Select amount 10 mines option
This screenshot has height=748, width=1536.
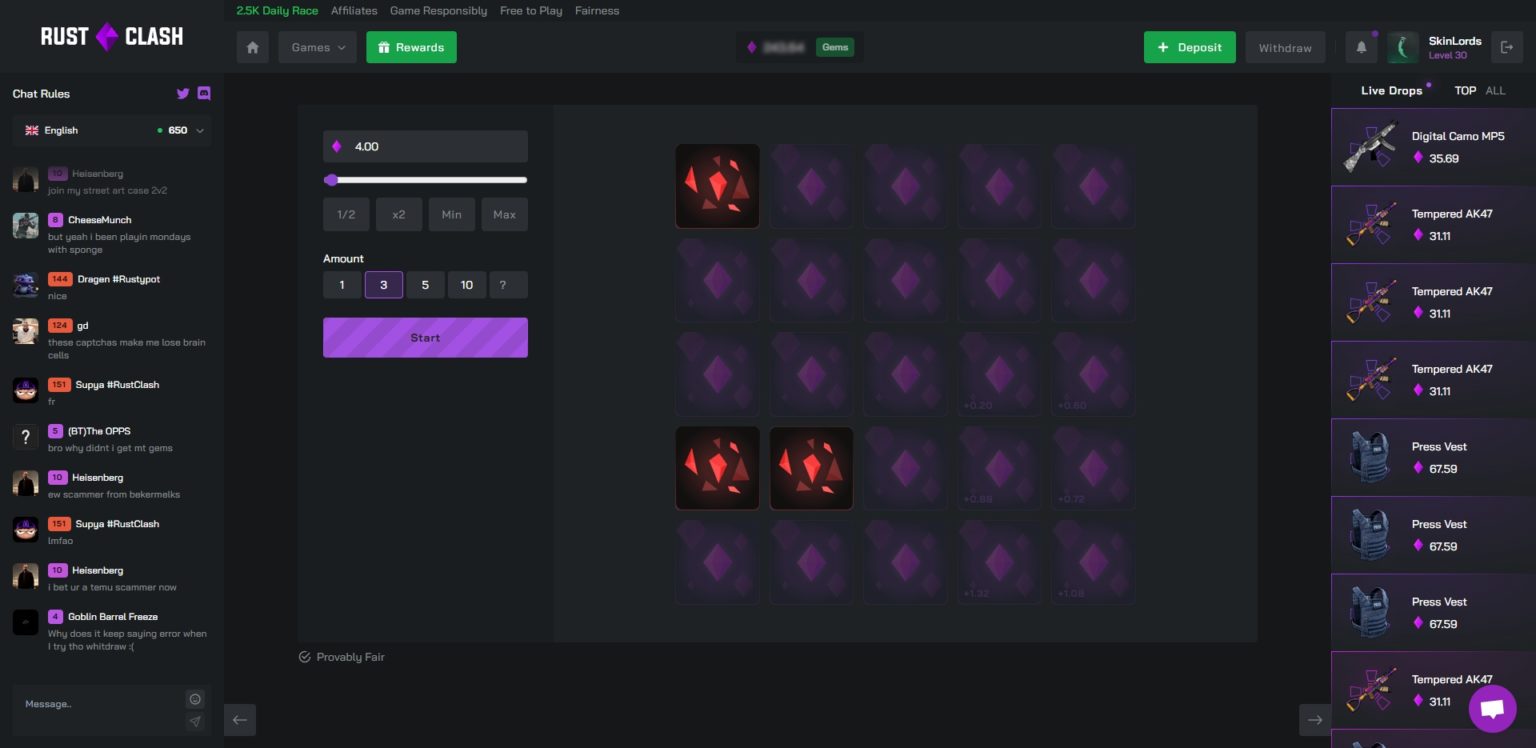click(x=466, y=285)
